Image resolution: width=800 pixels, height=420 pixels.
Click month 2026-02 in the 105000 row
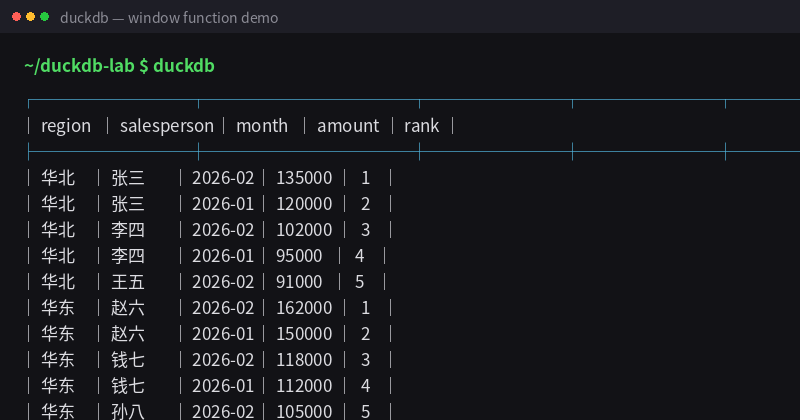click(223, 411)
